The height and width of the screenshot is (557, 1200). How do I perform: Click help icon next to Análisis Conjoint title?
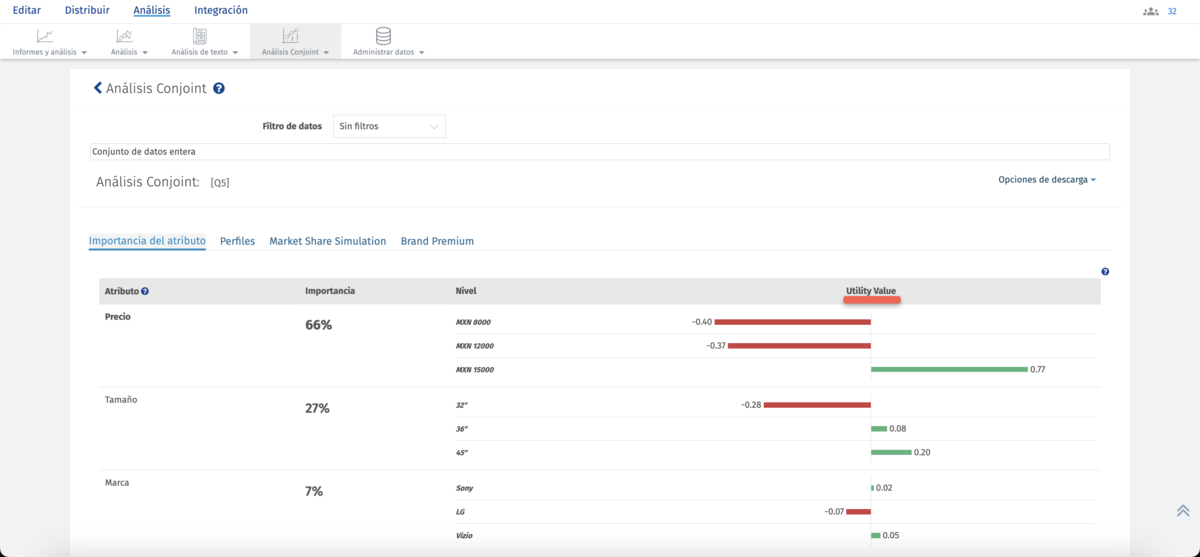pos(219,88)
